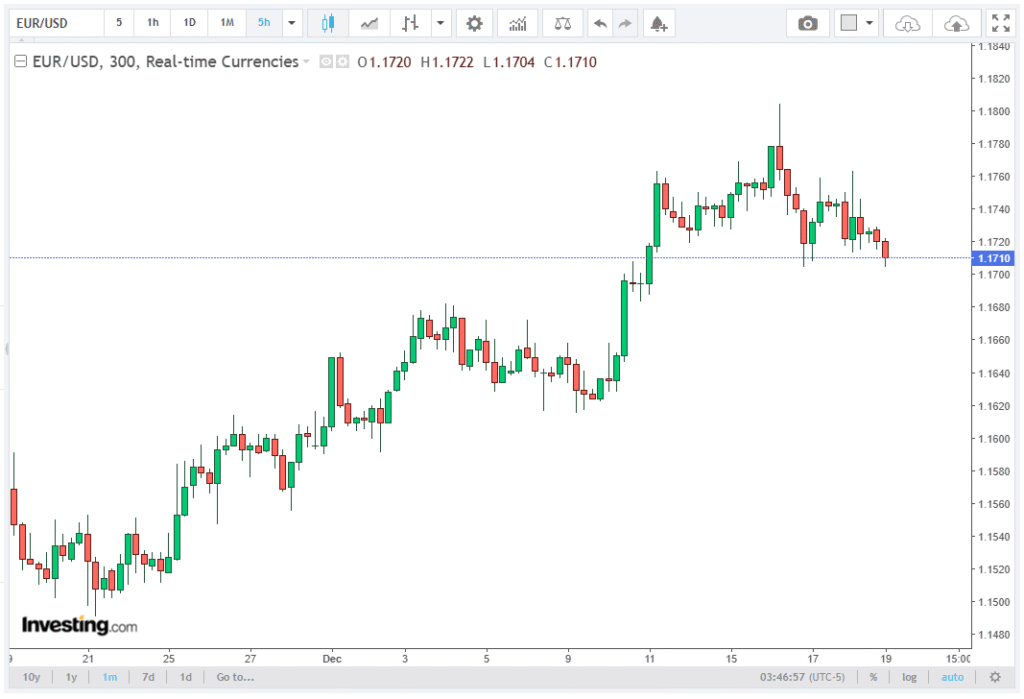Load chart layout from cloud download icon
The image size is (1024, 699).
click(907, 23)
